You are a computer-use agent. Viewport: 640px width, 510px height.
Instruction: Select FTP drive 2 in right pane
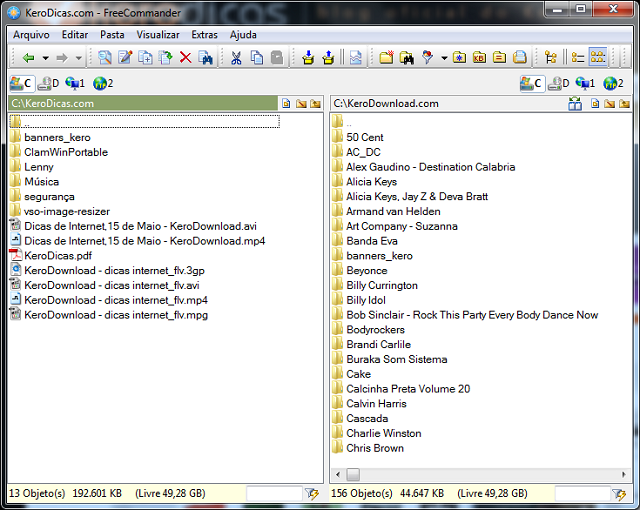613,84
